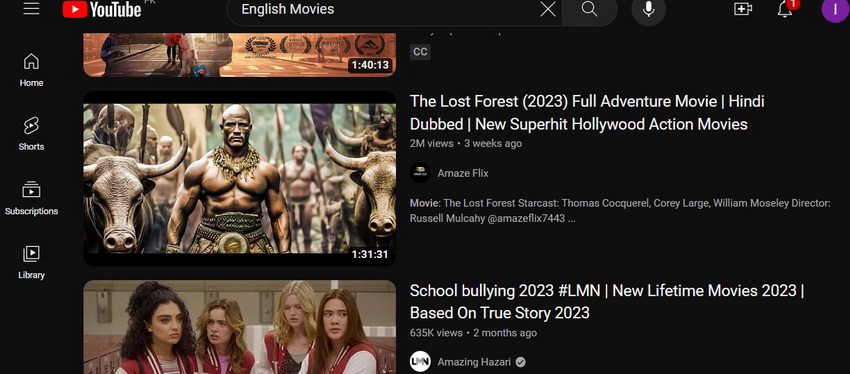Click the 1:31:31 duration badge
The height and width of the screenshot is (374, 850).
(370, 254)
